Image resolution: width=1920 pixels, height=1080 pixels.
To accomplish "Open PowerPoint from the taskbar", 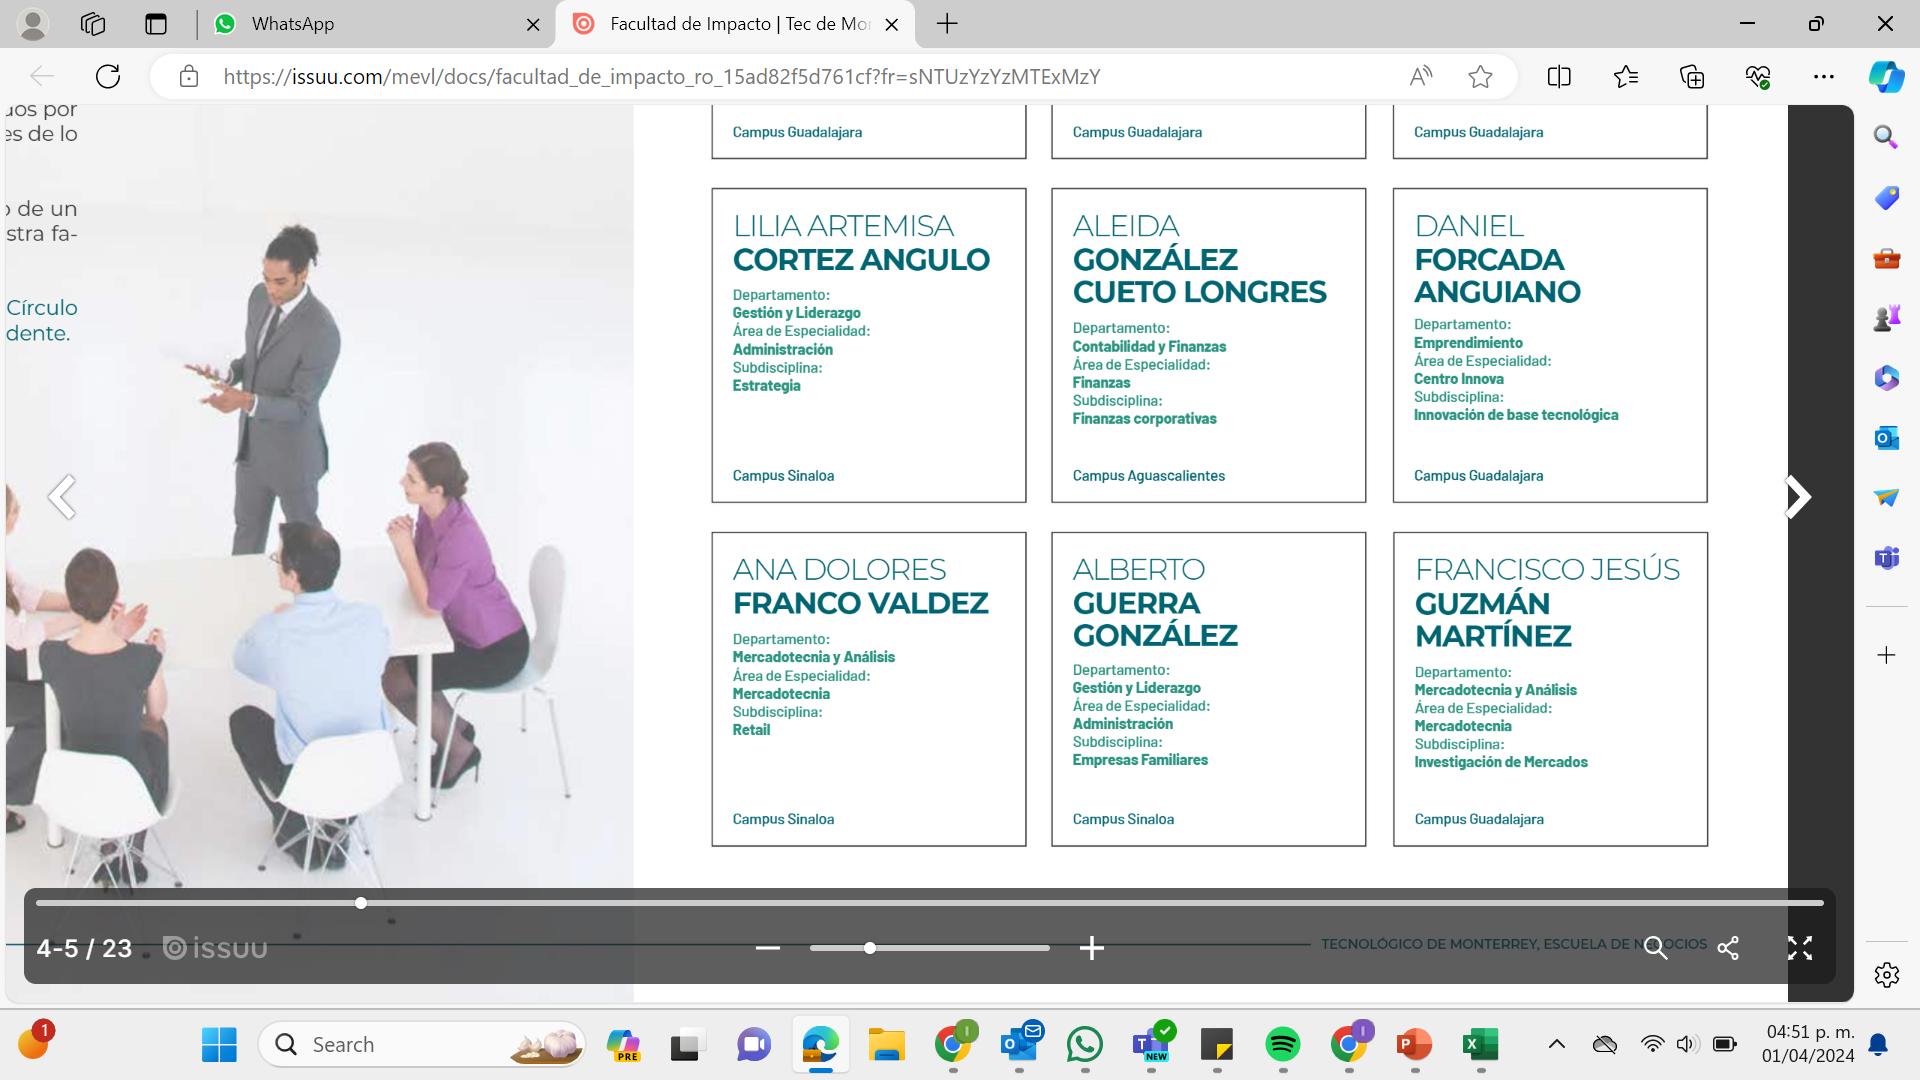I will click(1414, 1045).
